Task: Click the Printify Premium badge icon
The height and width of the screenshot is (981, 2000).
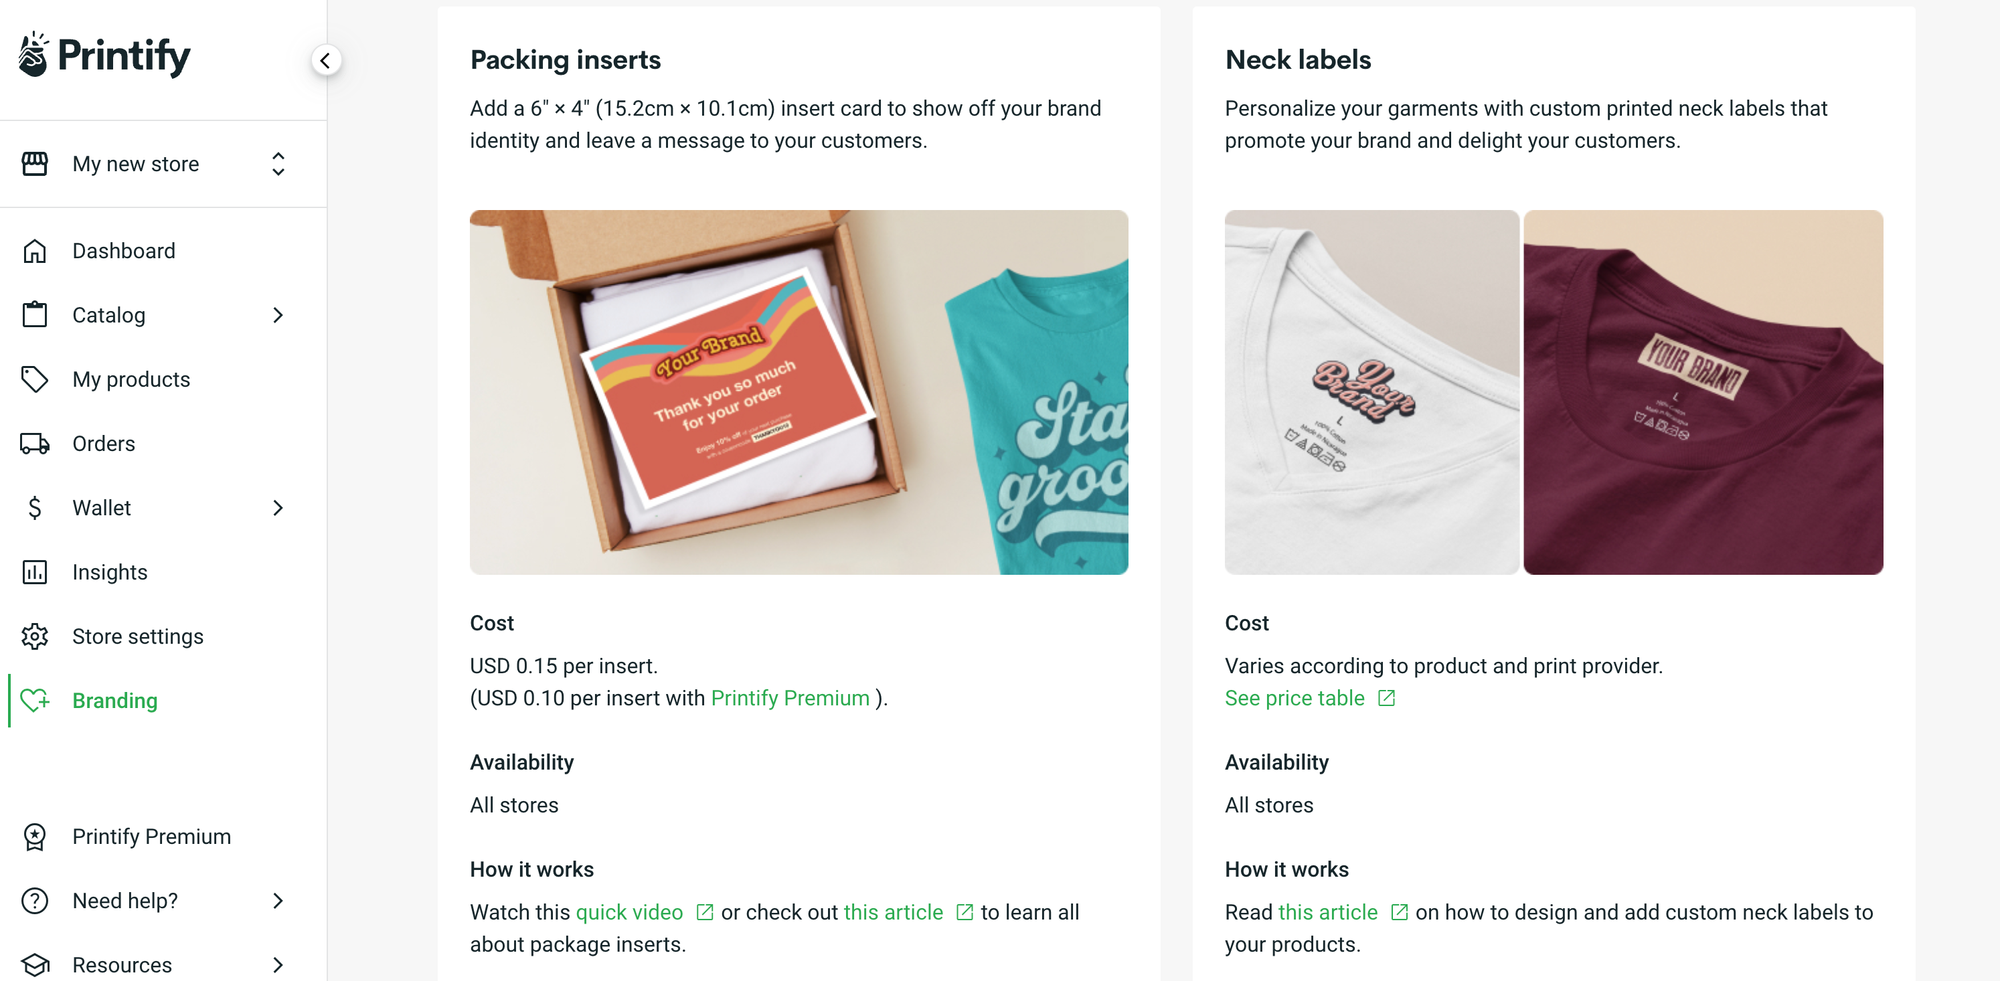Action: click(36, 836)
